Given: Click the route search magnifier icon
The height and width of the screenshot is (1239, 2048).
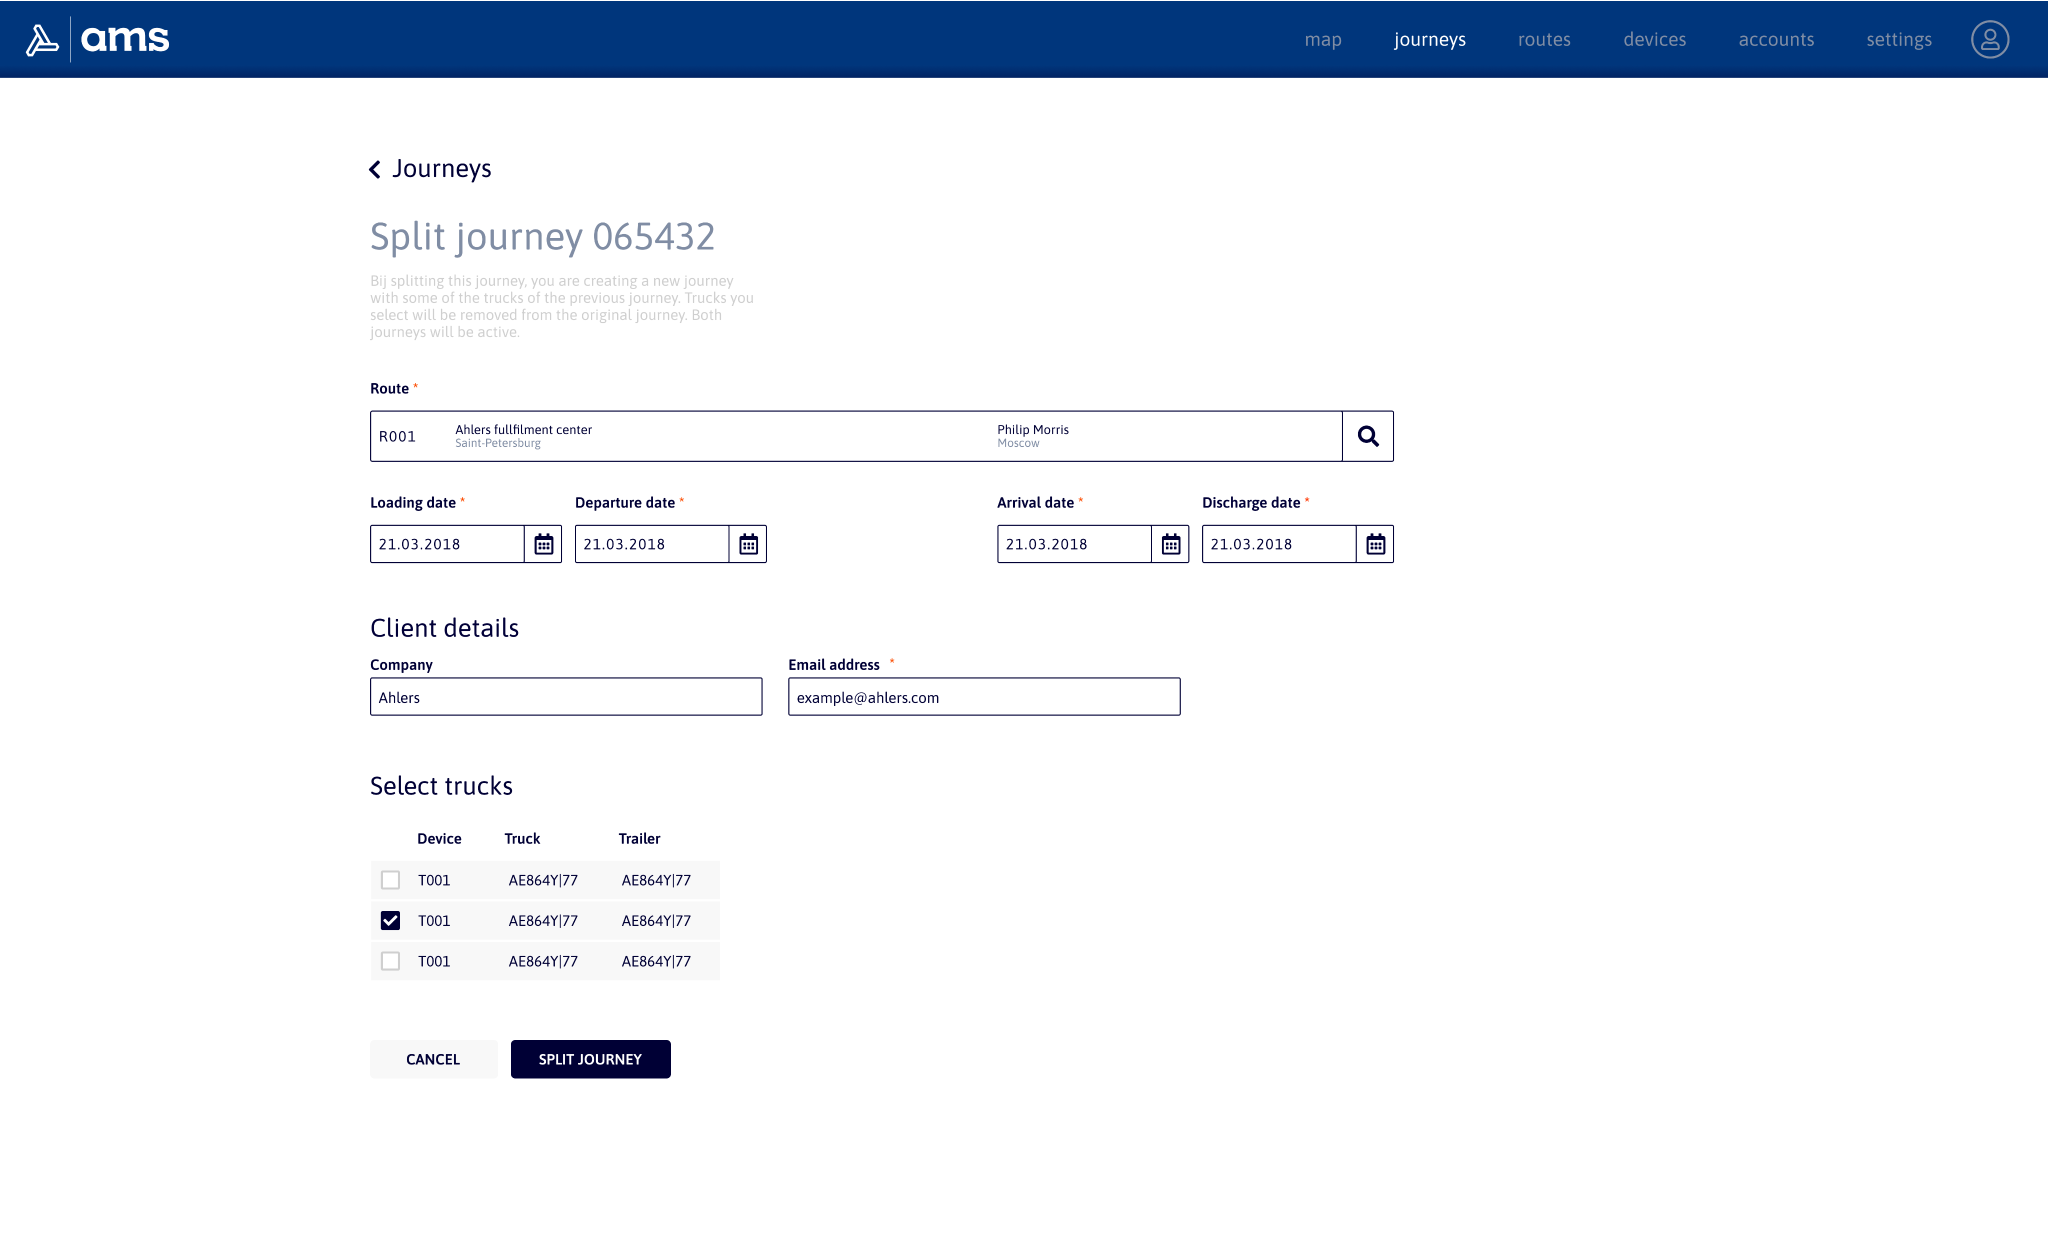Looking at the screenshot, I should pos(1368,436).
